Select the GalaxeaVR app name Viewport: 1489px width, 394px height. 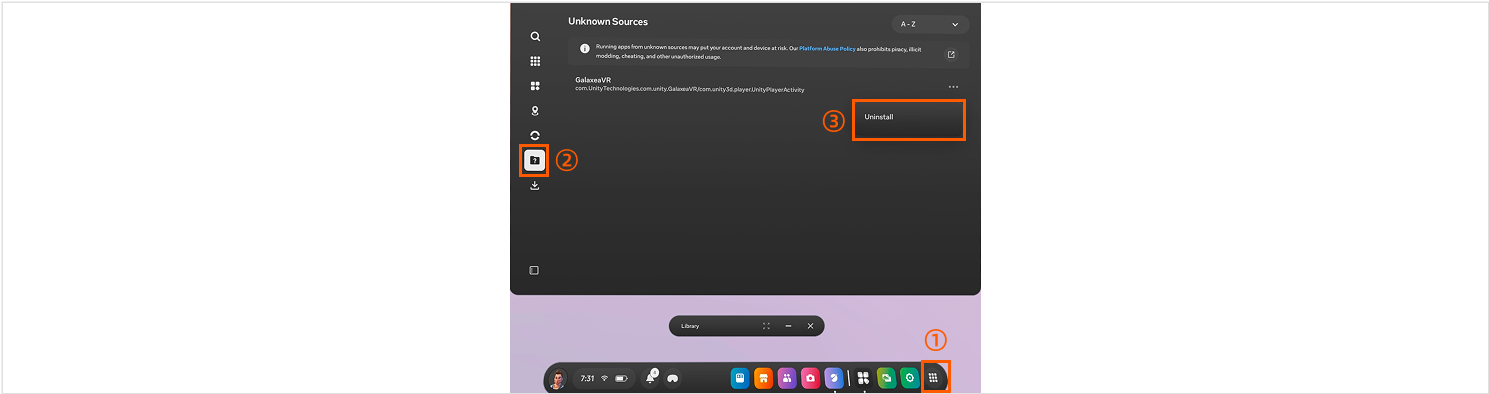(593, 80)
